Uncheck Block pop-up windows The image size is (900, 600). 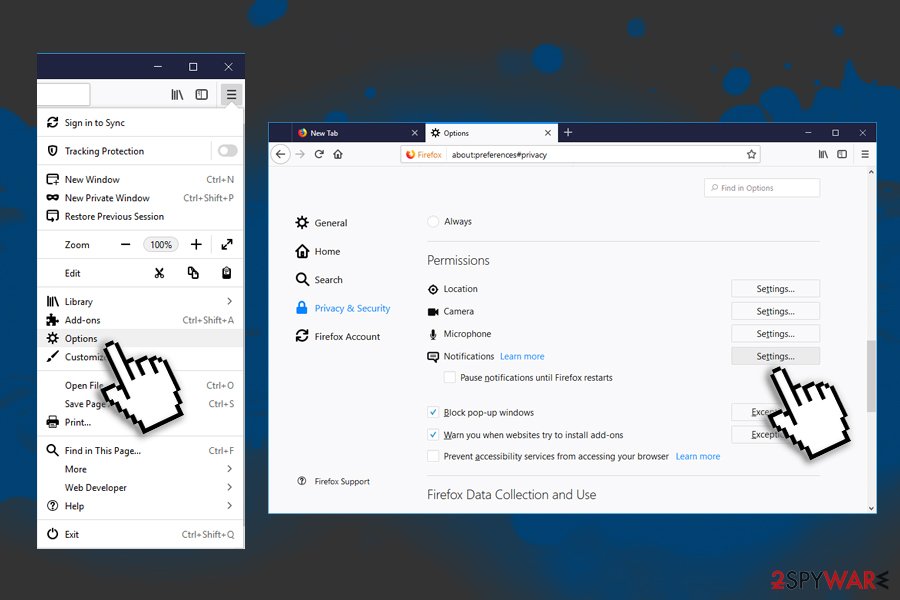(x=433, y=412)
